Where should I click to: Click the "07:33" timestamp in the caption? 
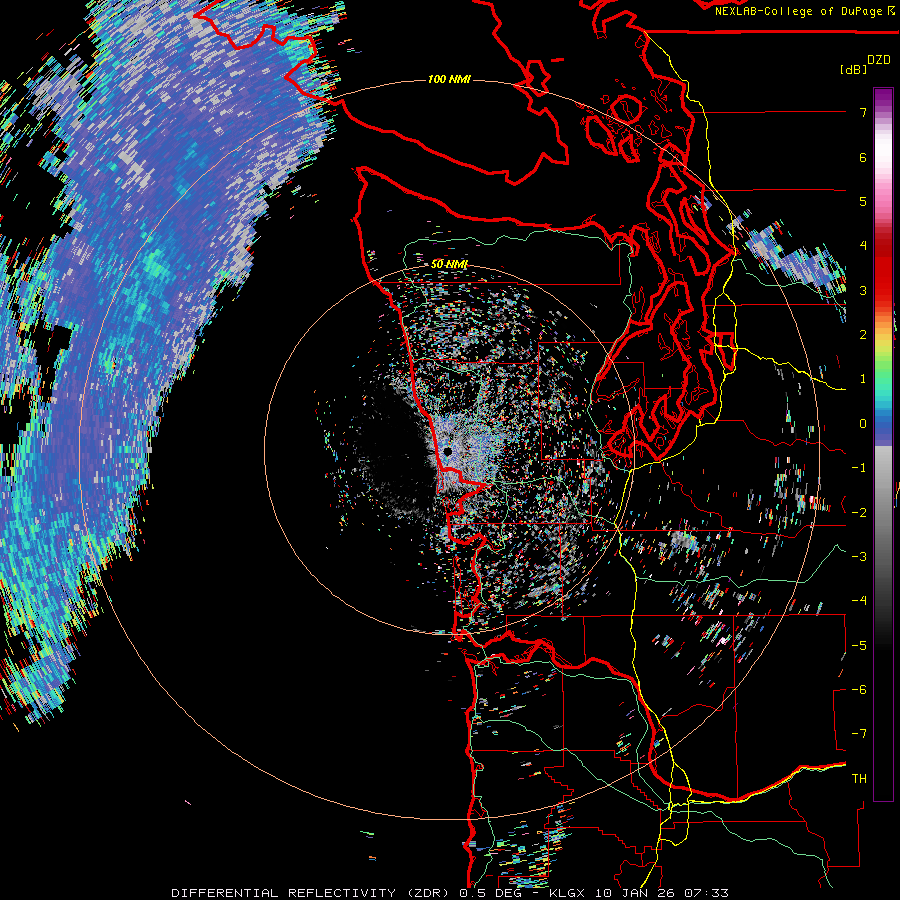708,893
